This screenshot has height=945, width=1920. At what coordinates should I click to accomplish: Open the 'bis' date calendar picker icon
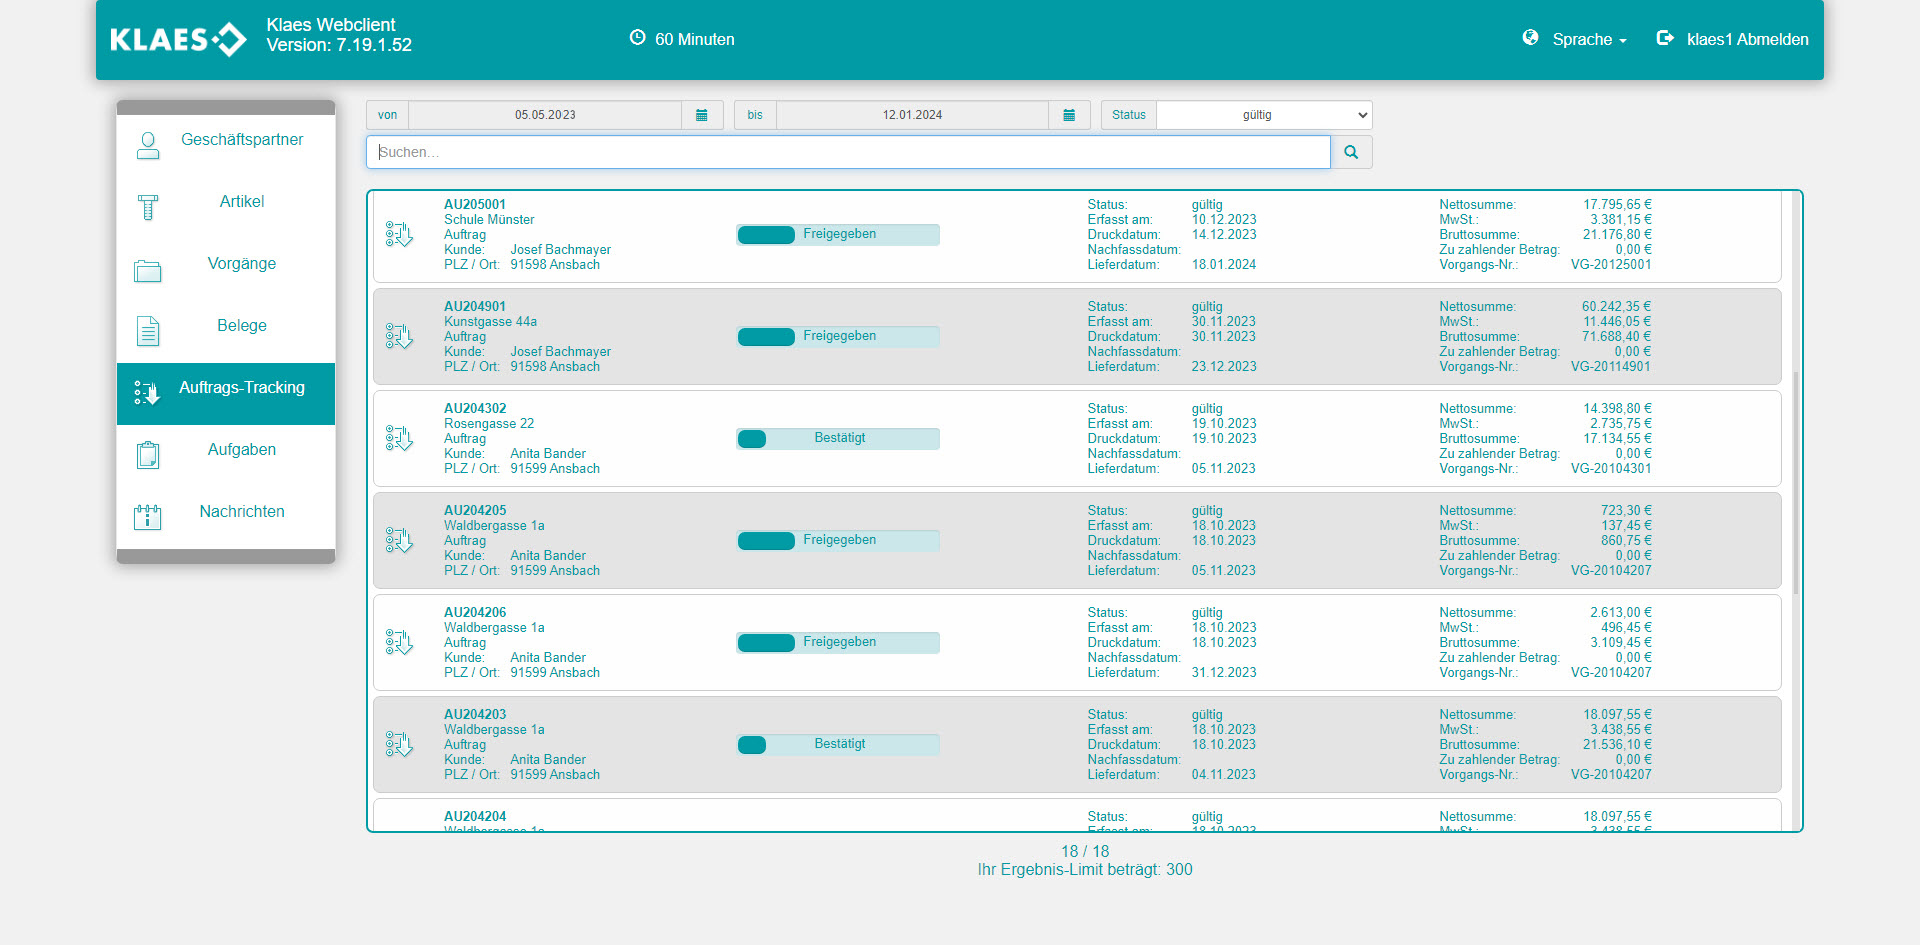pos(1069,115)
